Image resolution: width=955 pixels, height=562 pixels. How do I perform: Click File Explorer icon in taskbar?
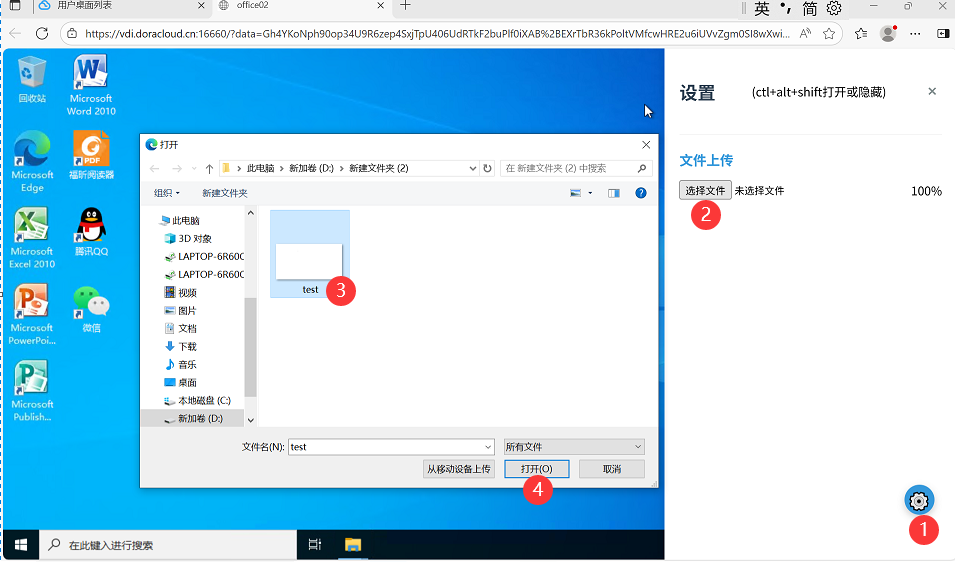point(352,545)
